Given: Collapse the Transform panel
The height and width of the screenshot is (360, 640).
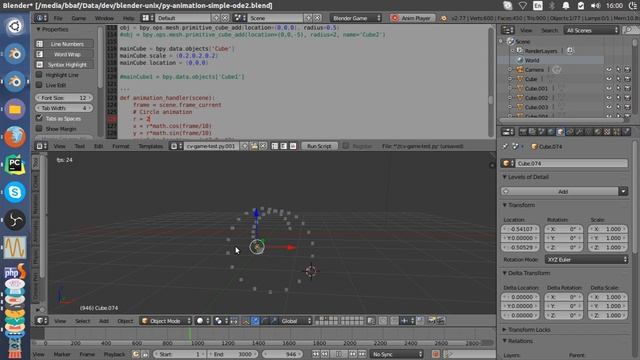Looking at the screenshot, I should click(x=504, y=205).
